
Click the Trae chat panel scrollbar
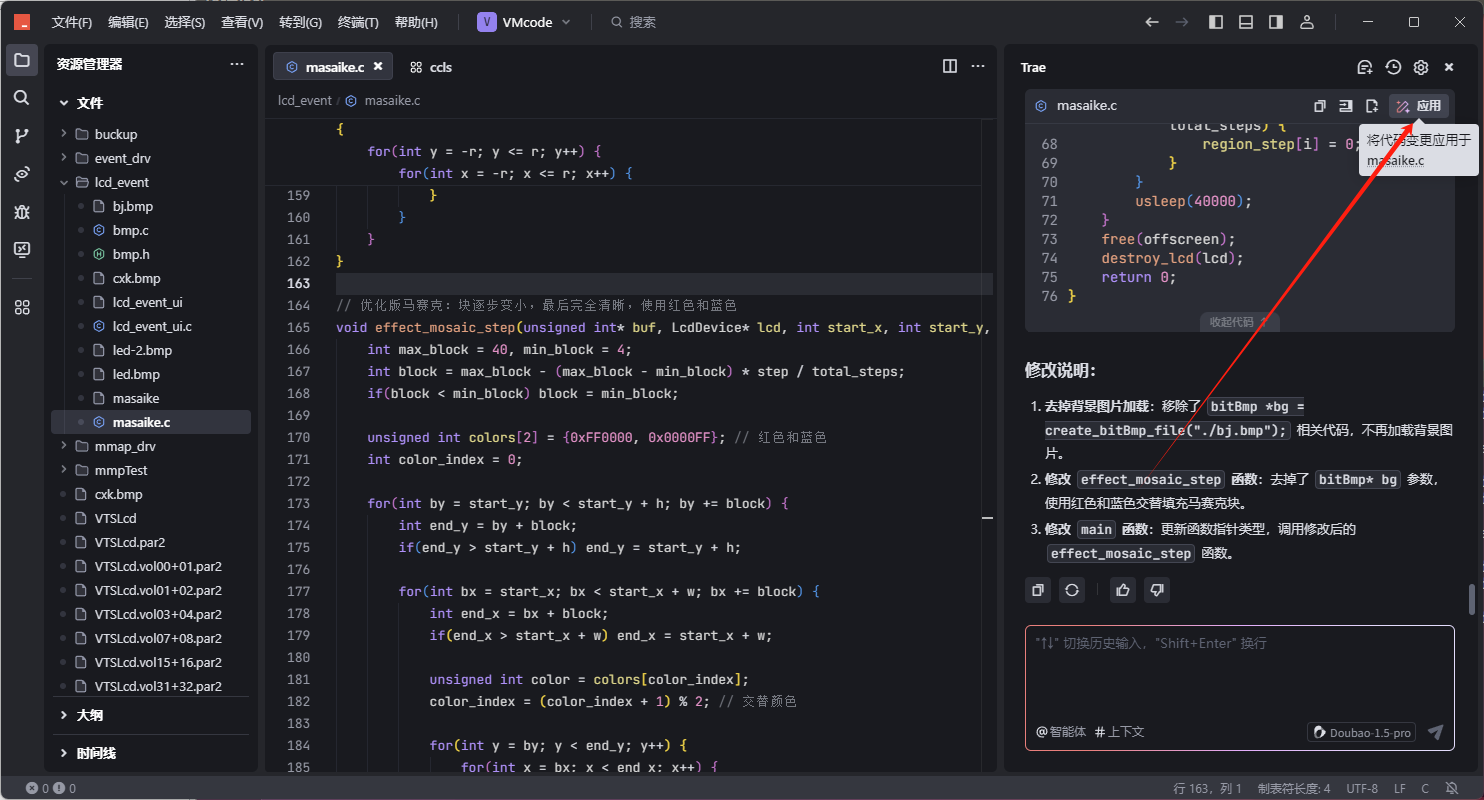[1472, 600]
